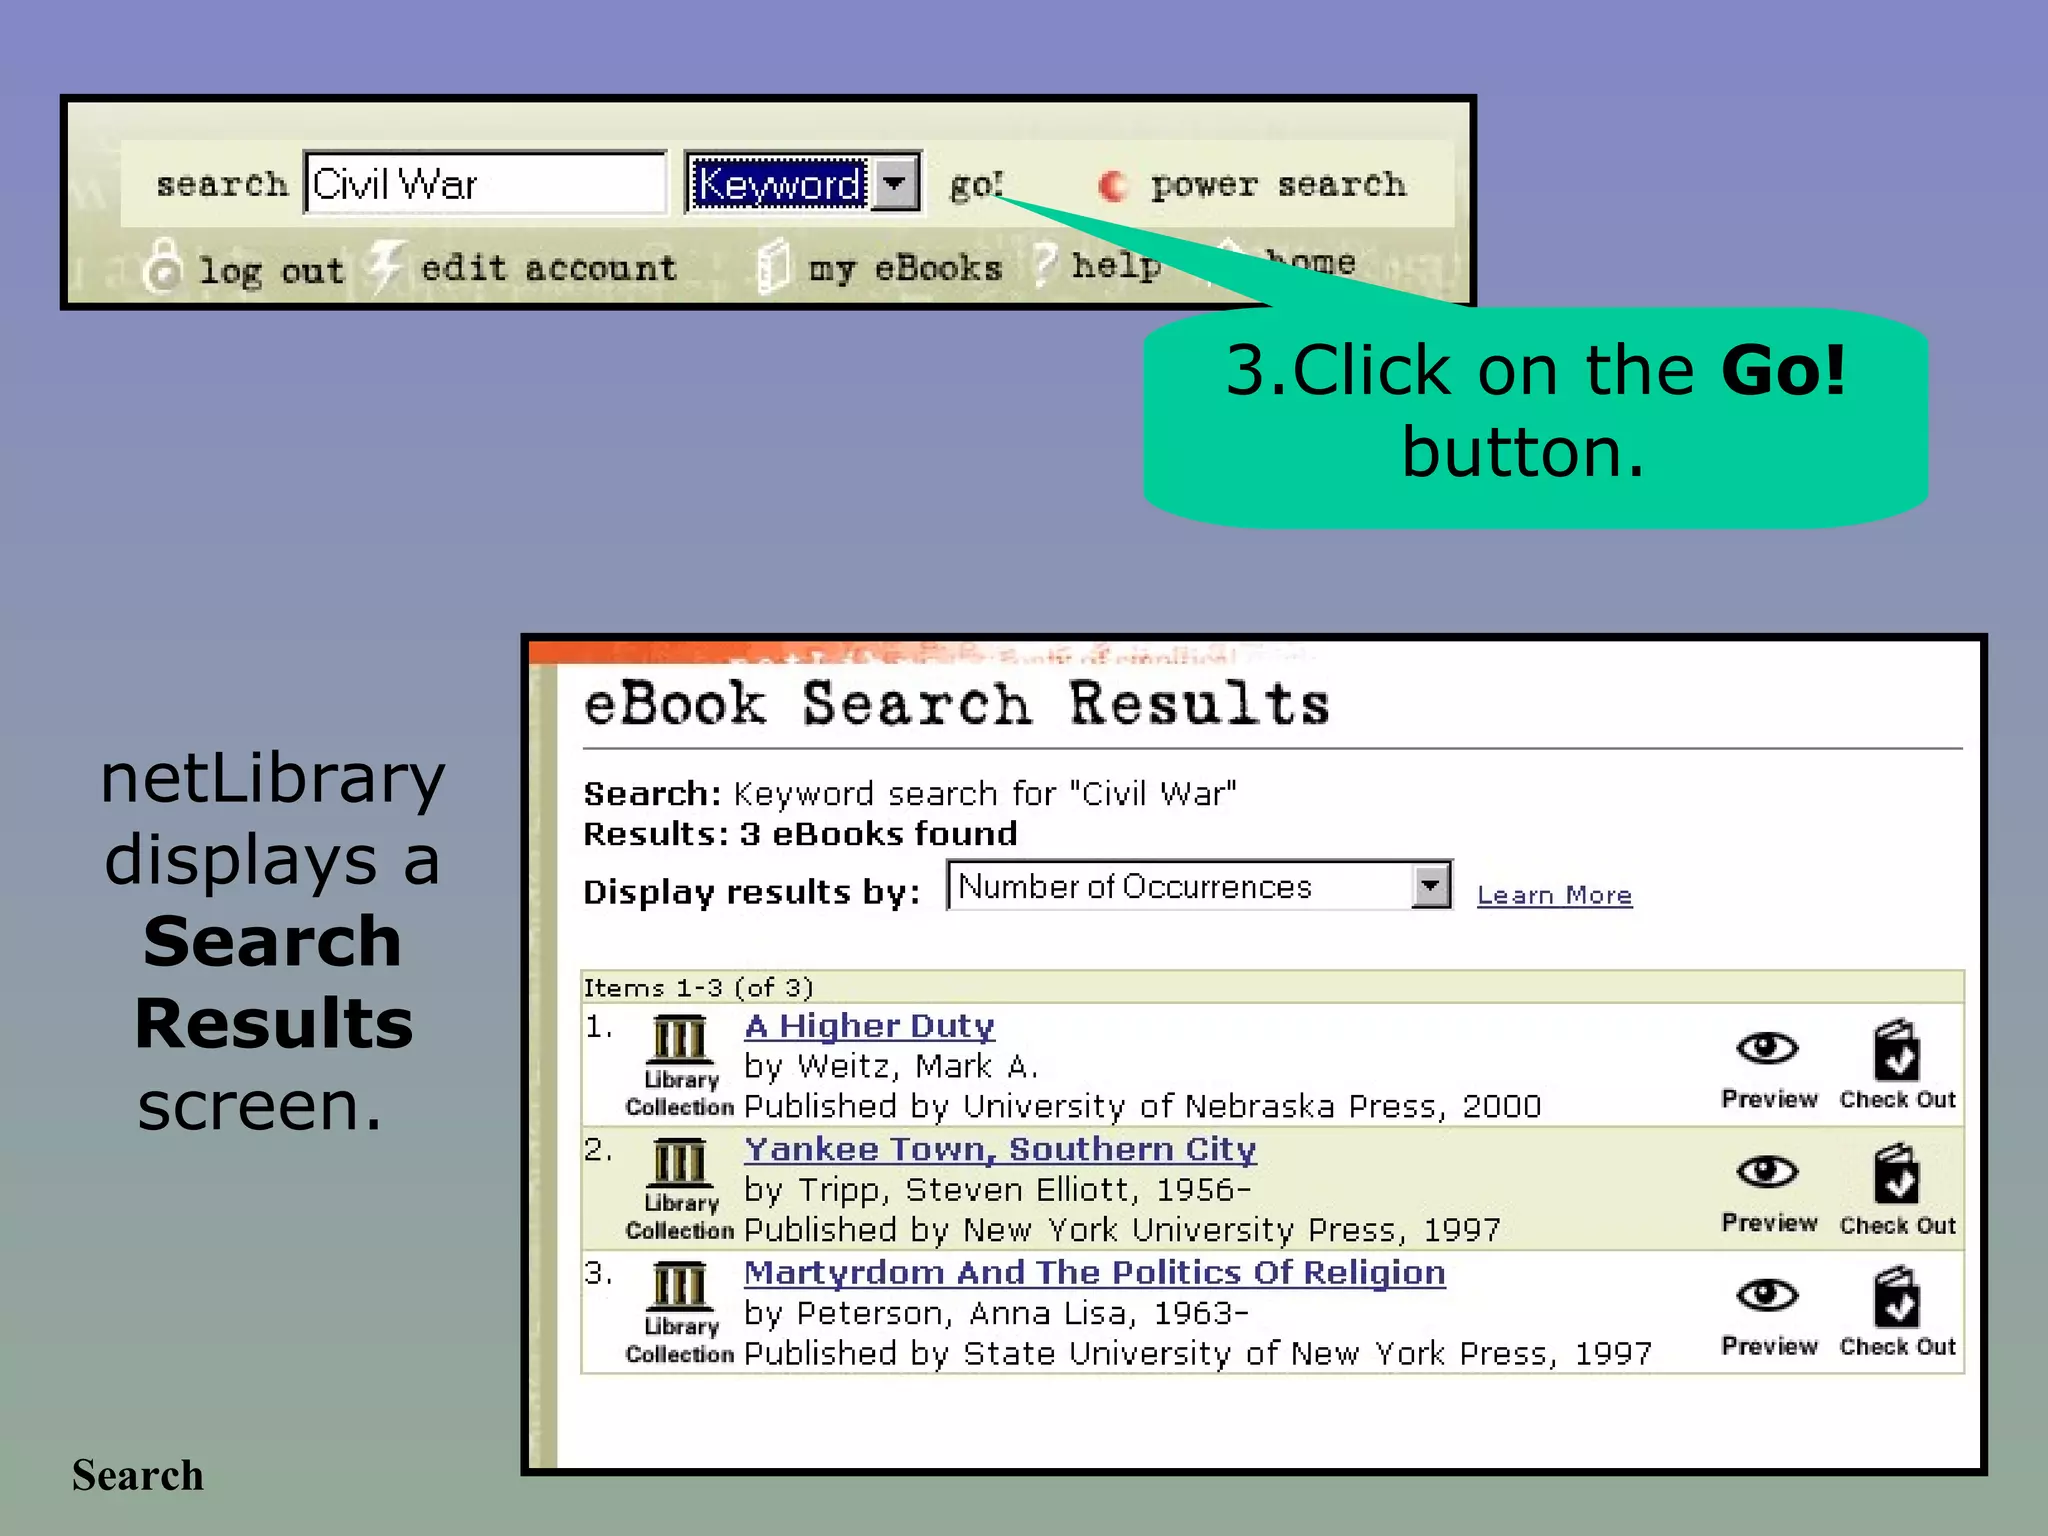Image resolution: width=2048 pixels, height=1536 pixels.
Task: Click 'Published by State University of New York Press, 1997'
Action: click(x=1198, y=1353)
